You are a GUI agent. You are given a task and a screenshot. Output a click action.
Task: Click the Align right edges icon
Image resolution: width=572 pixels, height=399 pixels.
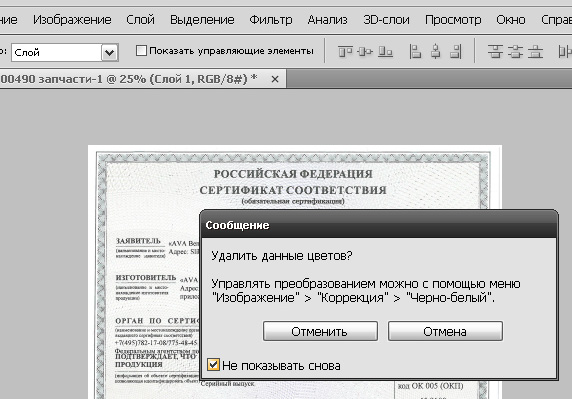(456, 51)
